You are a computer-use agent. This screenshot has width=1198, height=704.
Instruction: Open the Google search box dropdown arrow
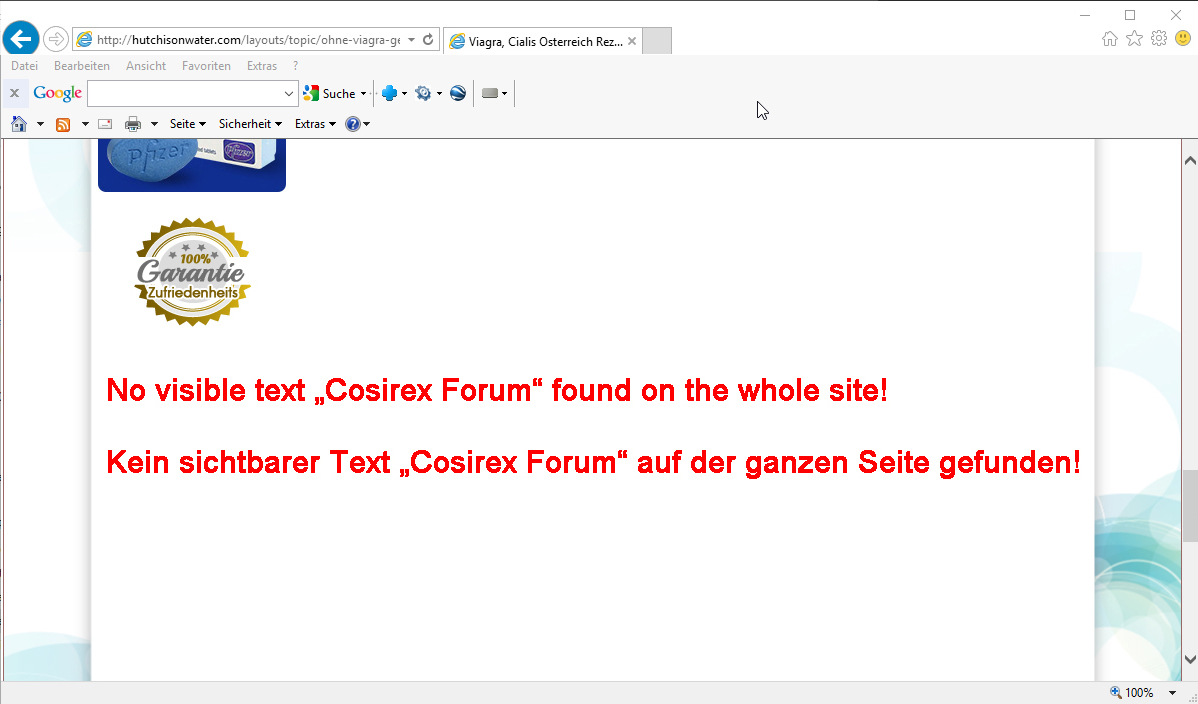[x=290, y=93]
